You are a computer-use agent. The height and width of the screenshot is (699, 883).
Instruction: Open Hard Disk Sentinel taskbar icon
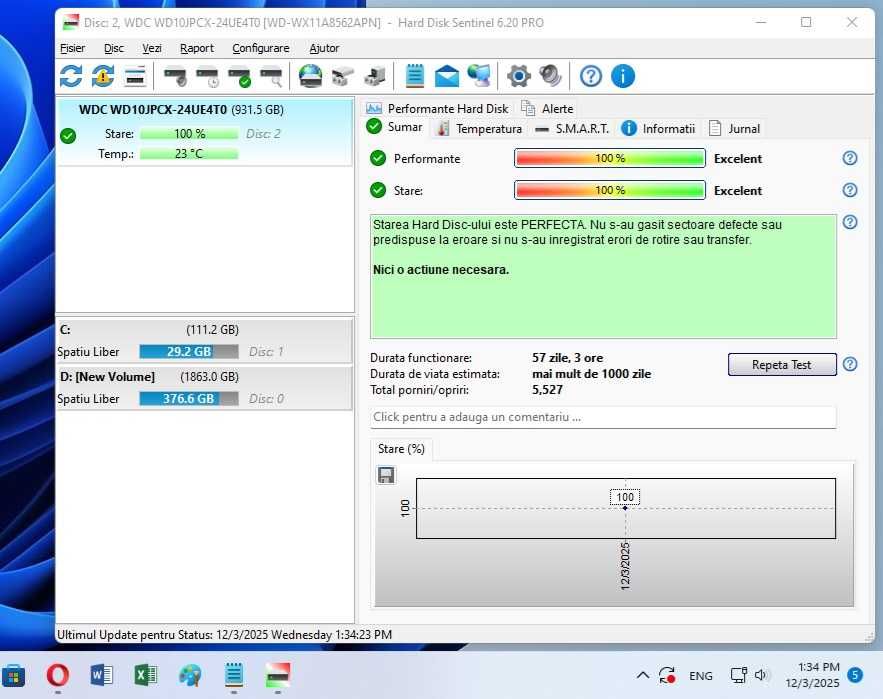coord(278,675)
